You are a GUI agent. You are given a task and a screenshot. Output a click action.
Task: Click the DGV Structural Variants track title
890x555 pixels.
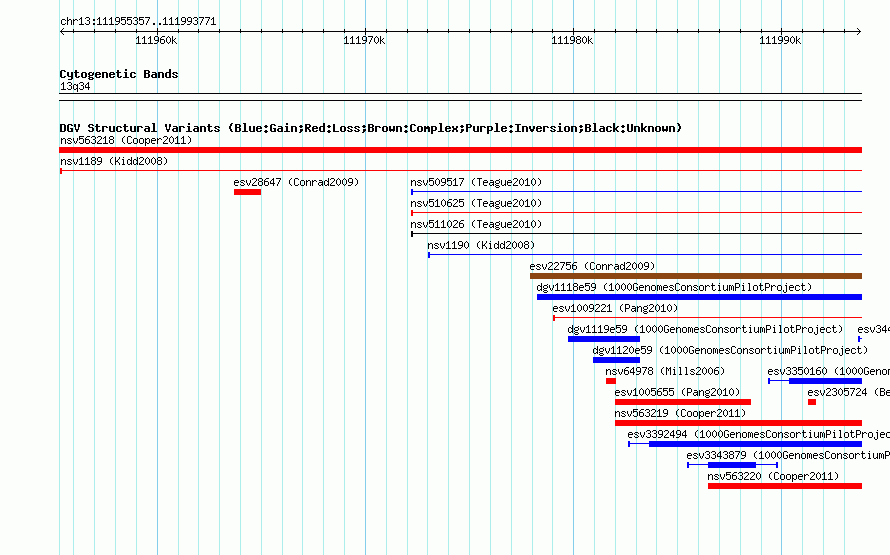pyautogui.click(x=371, y=128)
